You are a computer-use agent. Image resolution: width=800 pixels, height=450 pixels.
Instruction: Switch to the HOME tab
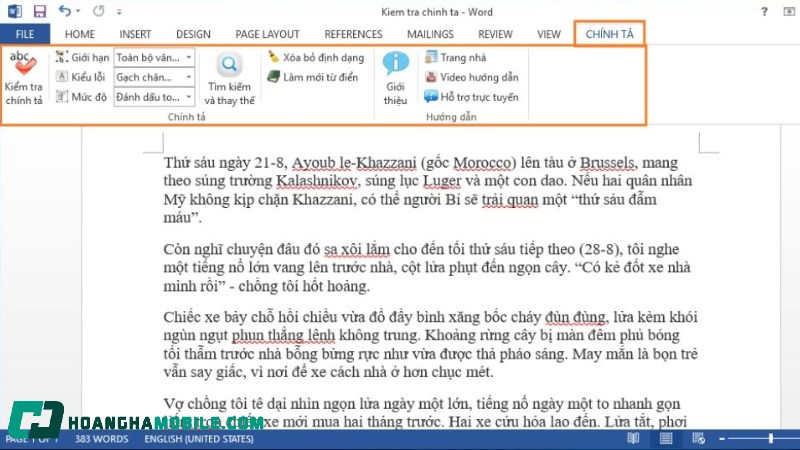(80, 34)
